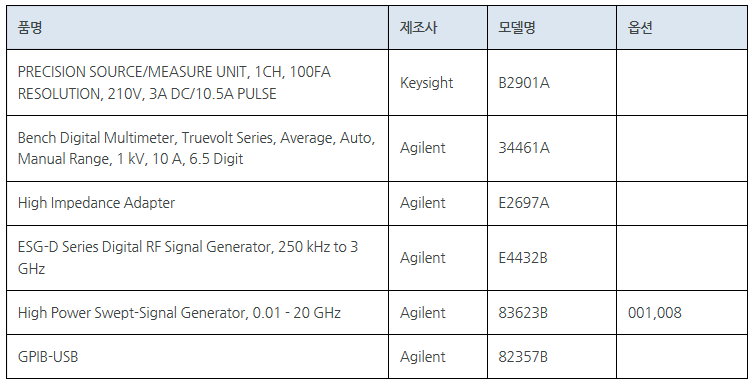Select the Keysight manufacturer cell
This screenshot has height=386, width=752.
click(x=438, y=82)
